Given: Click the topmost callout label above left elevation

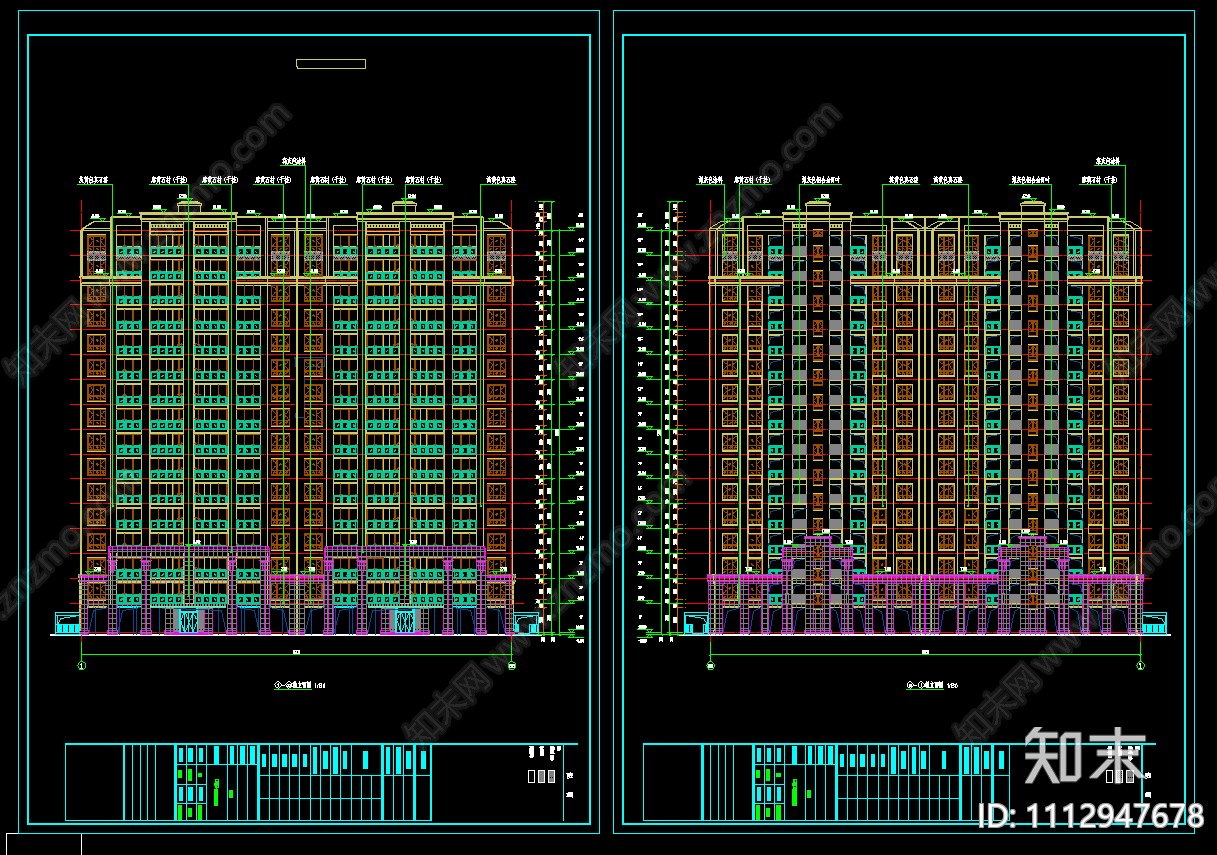Looking at the screenshot, I should coord(293,160).
